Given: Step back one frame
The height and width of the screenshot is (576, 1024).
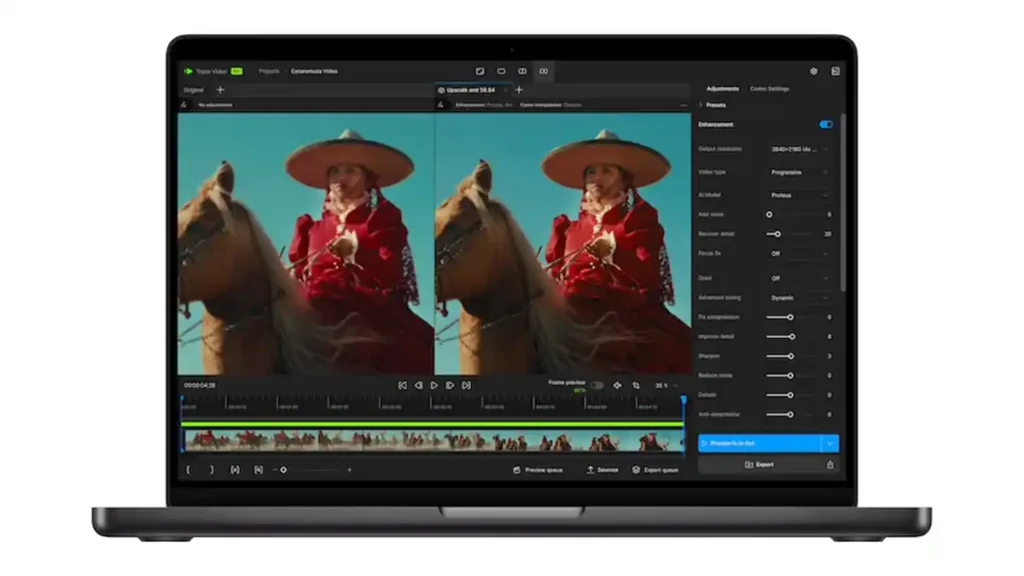Looking at the screenshot, I should coord(418,385).
